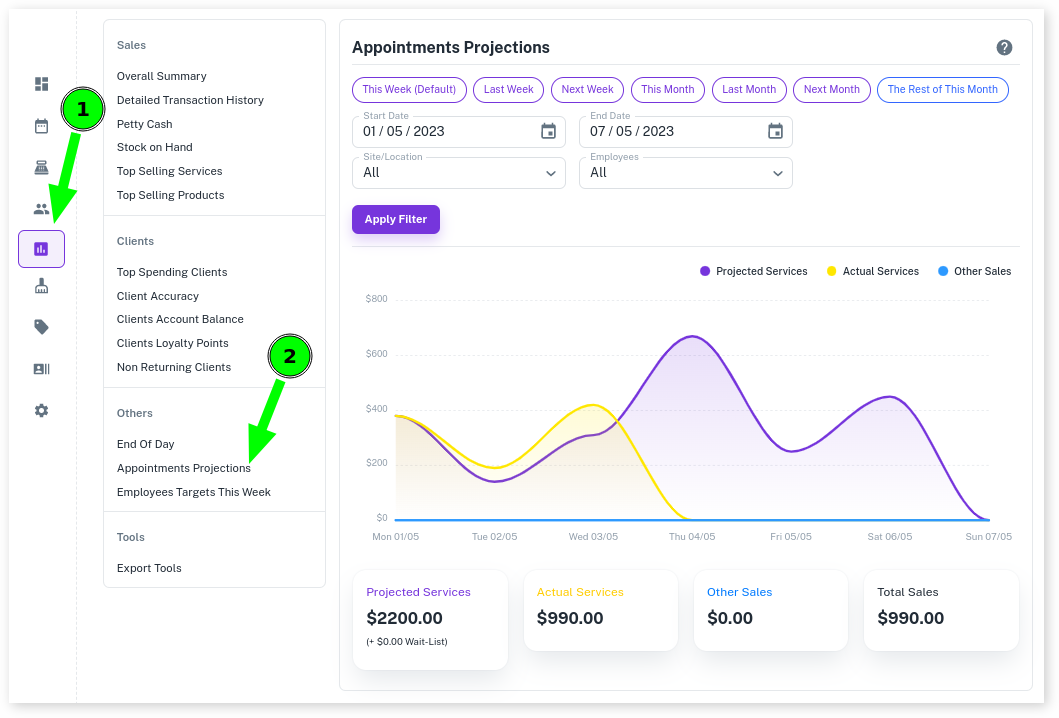Image resolution: width=1059 pixels, height=718 pixels.
Task: Open the Dashboard grid icon in sidebar
Action: (41, 84)
